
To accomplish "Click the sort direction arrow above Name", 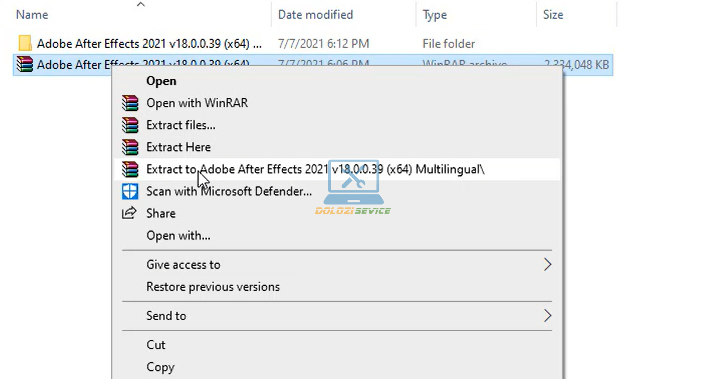I will [141, 5].
